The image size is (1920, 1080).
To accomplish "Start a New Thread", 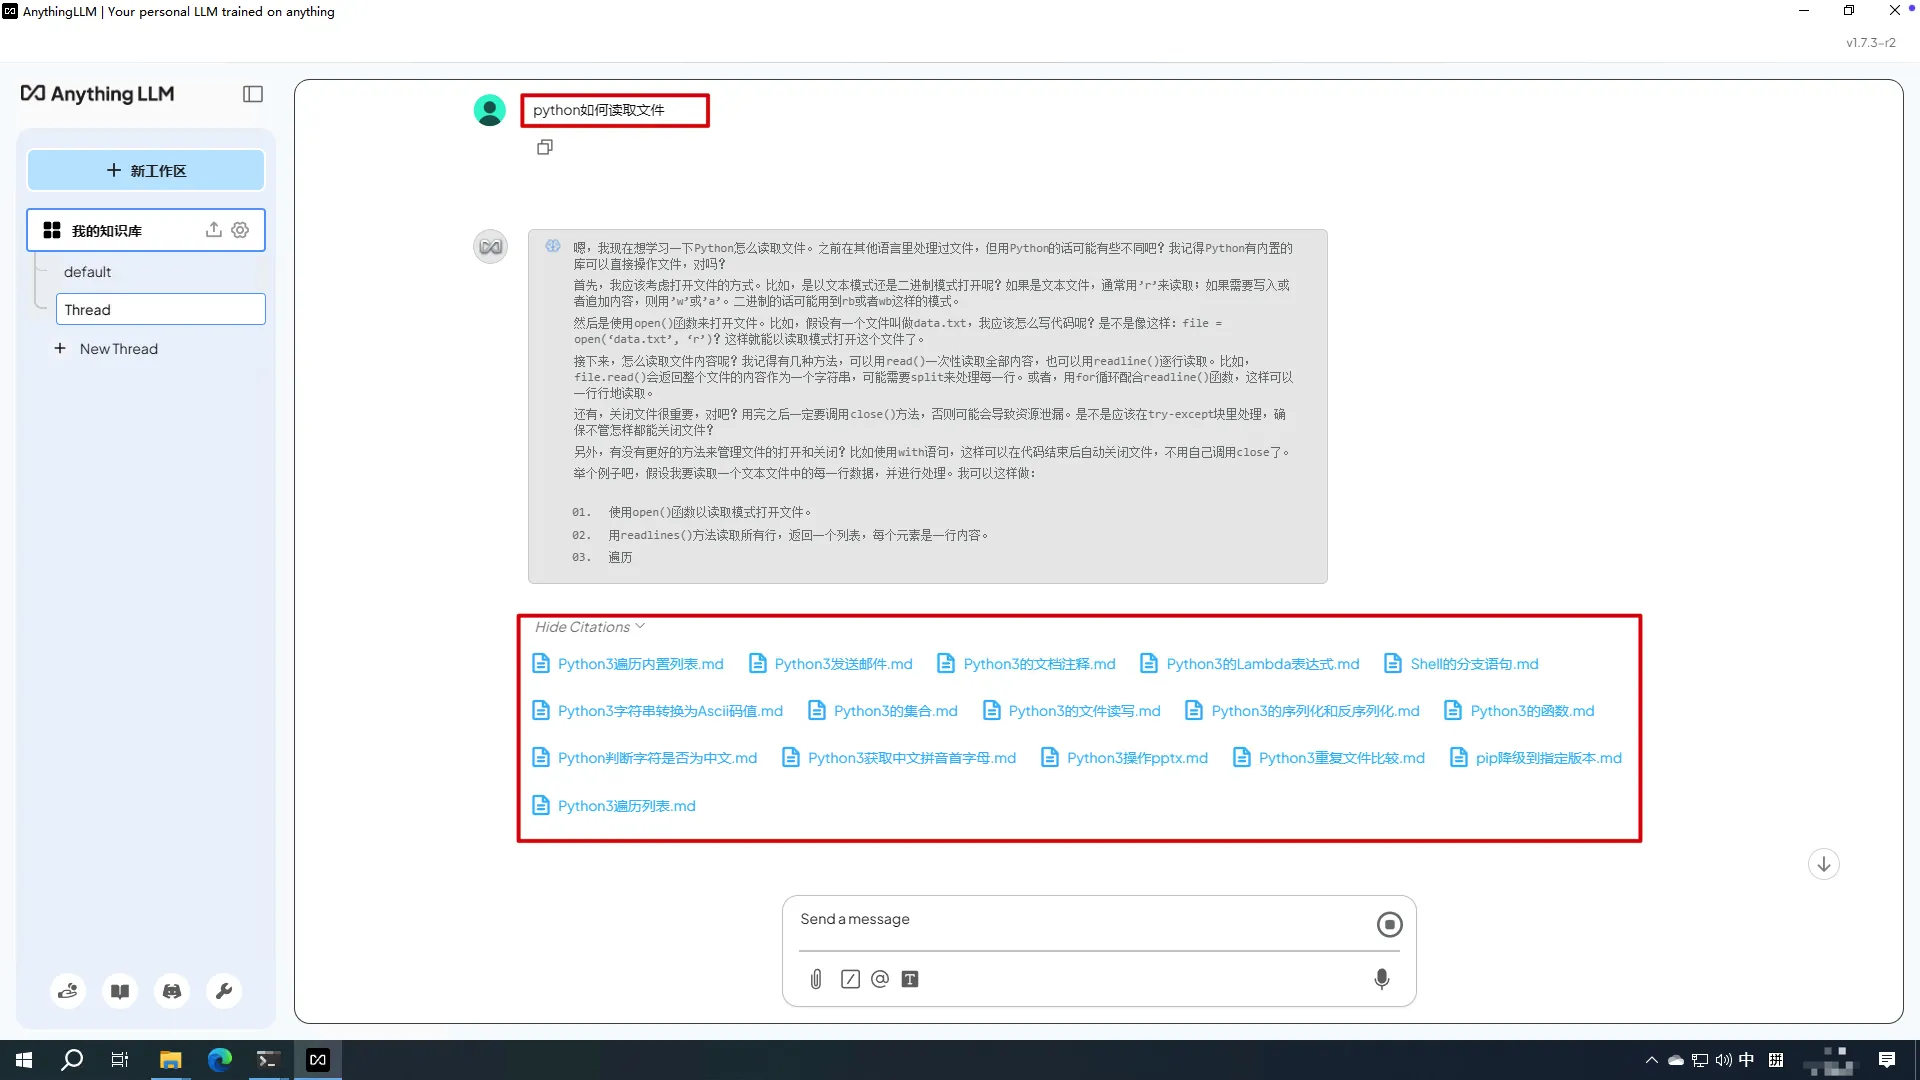I will [118, 349].
